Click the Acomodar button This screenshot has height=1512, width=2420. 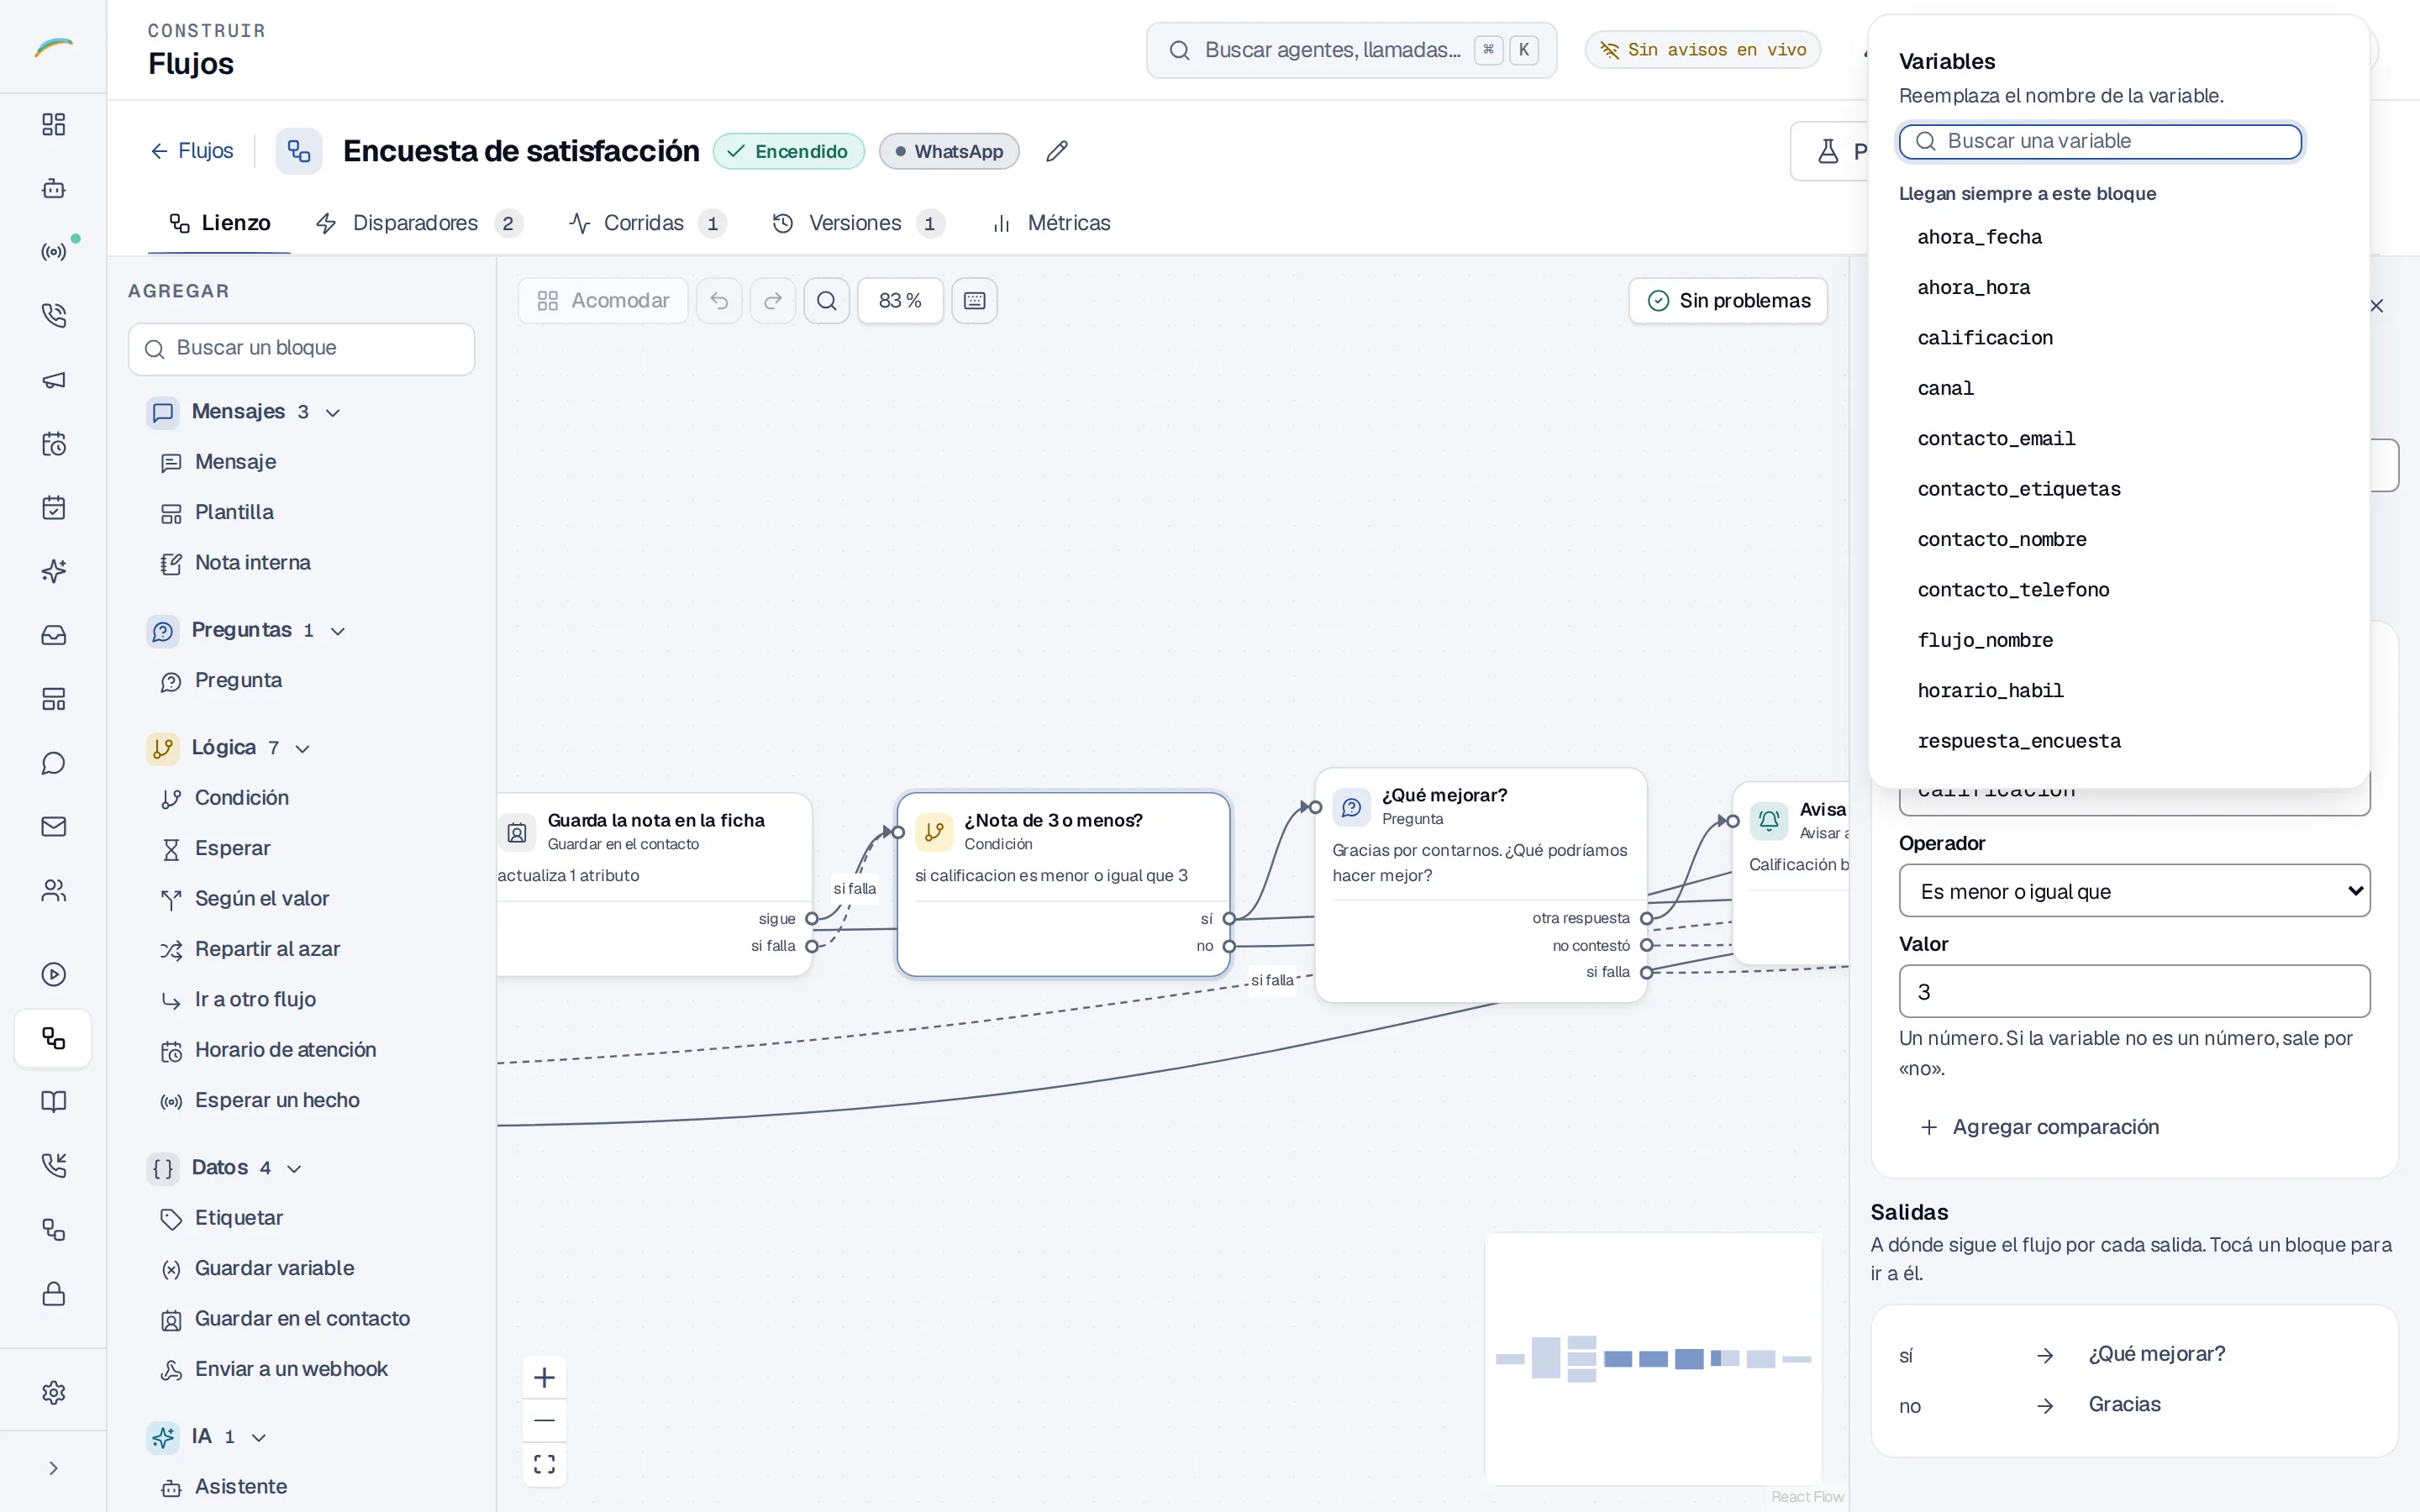pyautogui.click(x=603, y=301)
